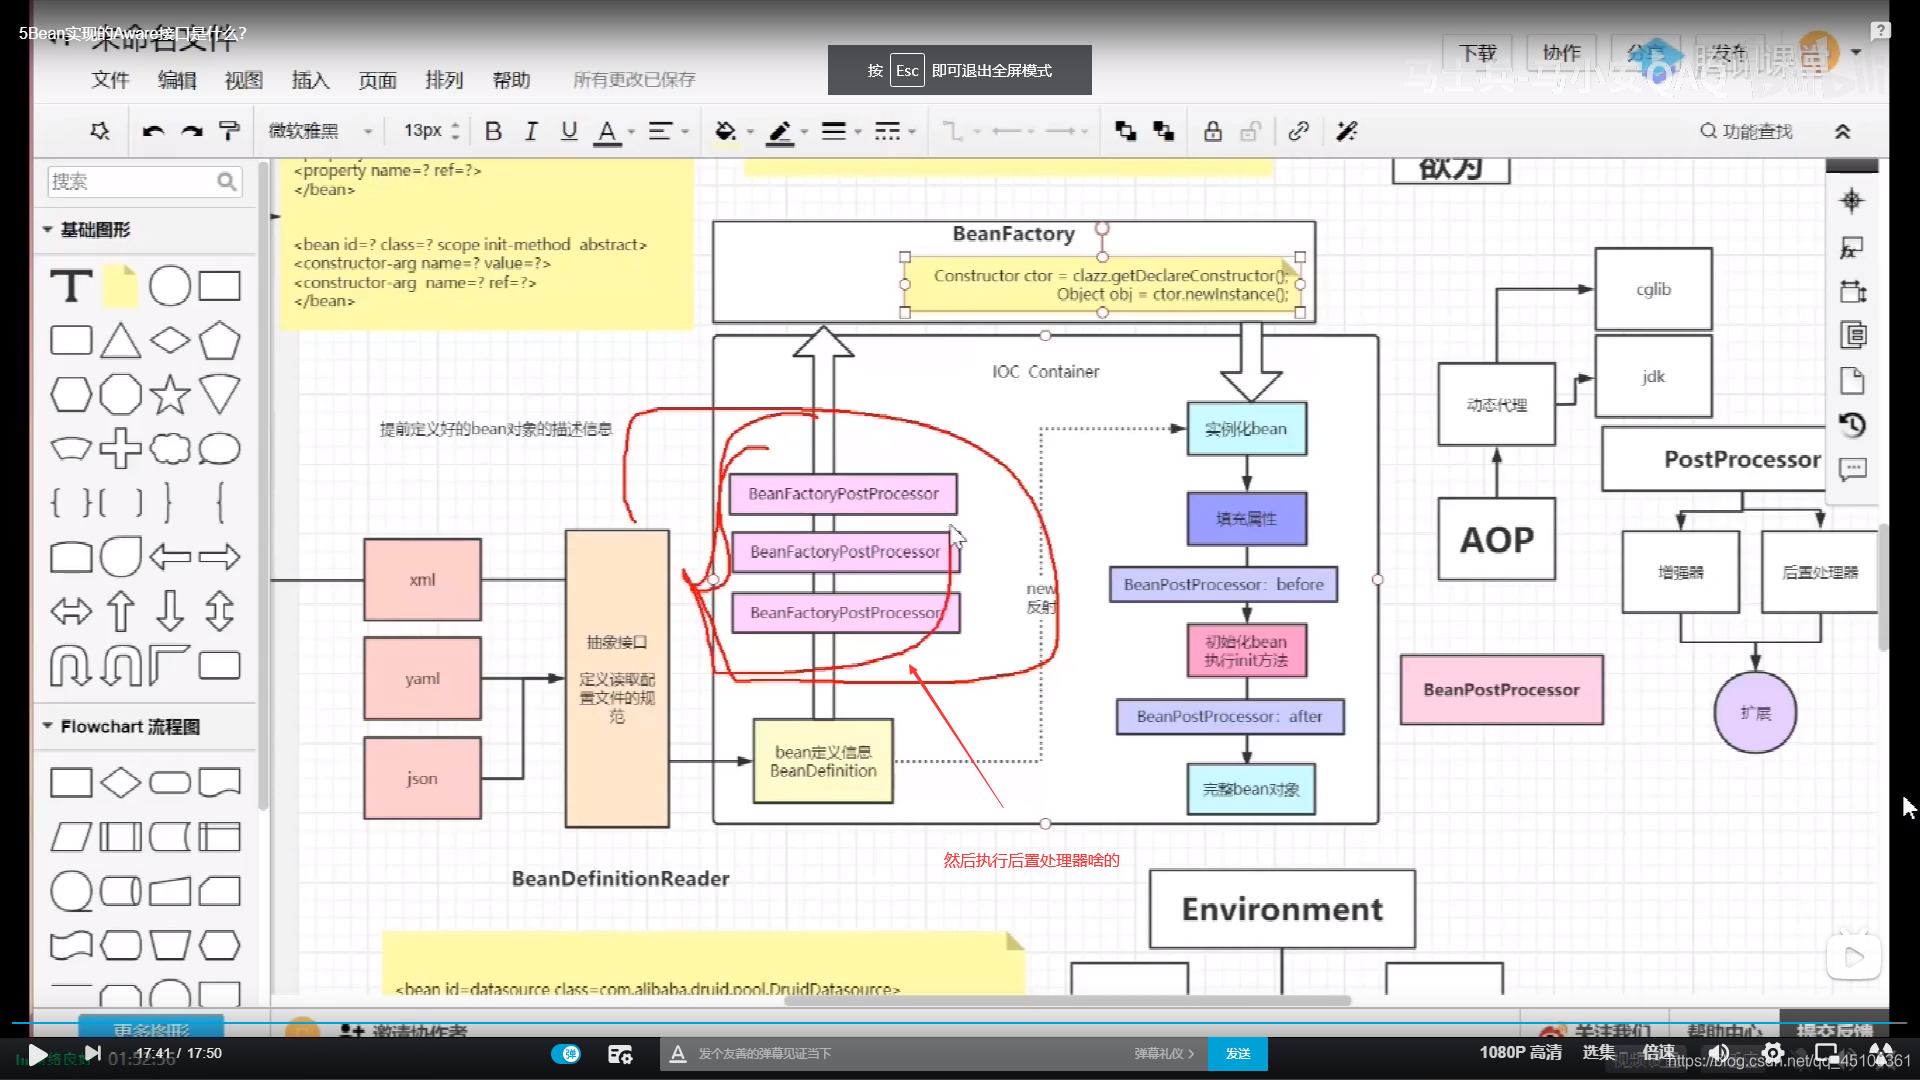Click the pin style icon in the toolbar

pyautogui.click(x=100, y=131)
